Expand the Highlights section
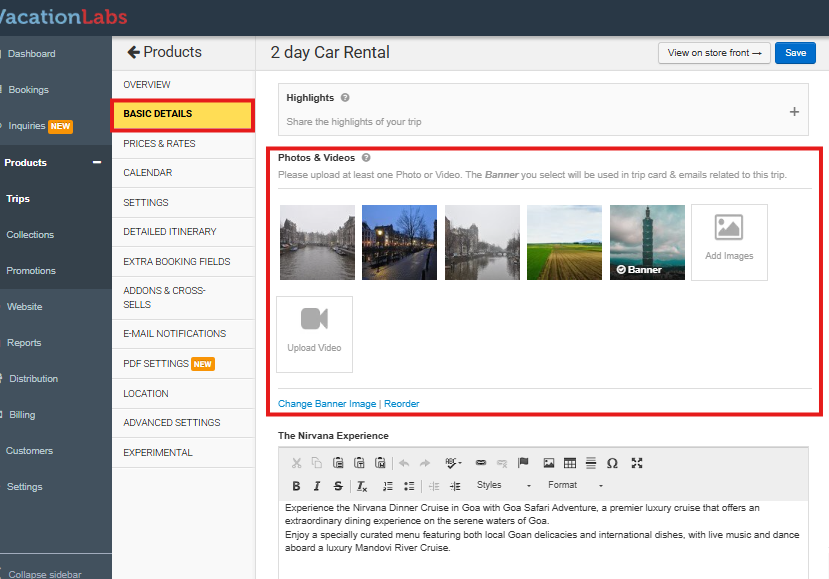 click(x=794, y=112)
